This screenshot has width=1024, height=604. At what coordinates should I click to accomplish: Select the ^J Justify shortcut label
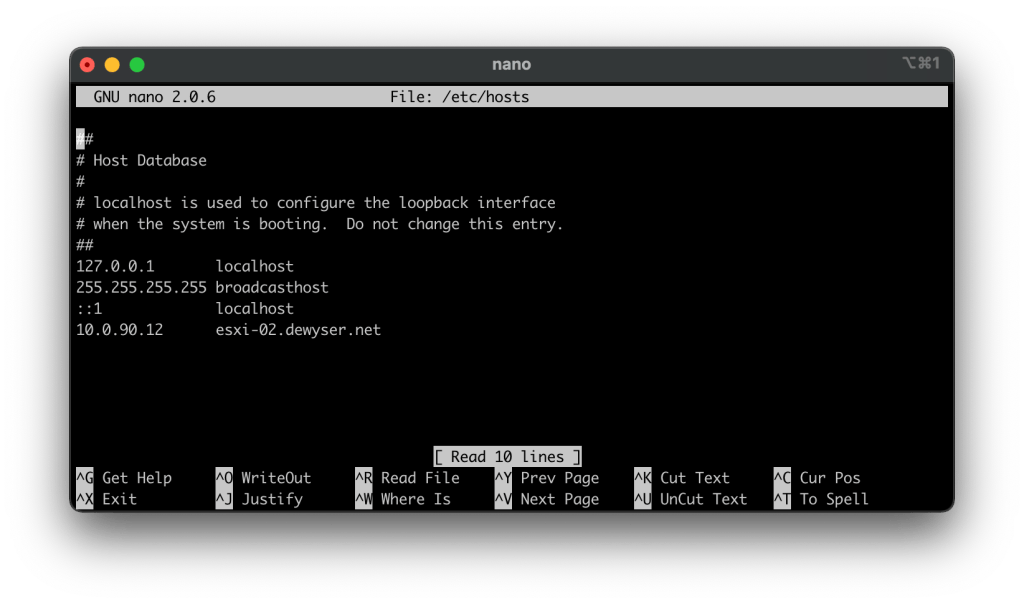pos(259,499)
